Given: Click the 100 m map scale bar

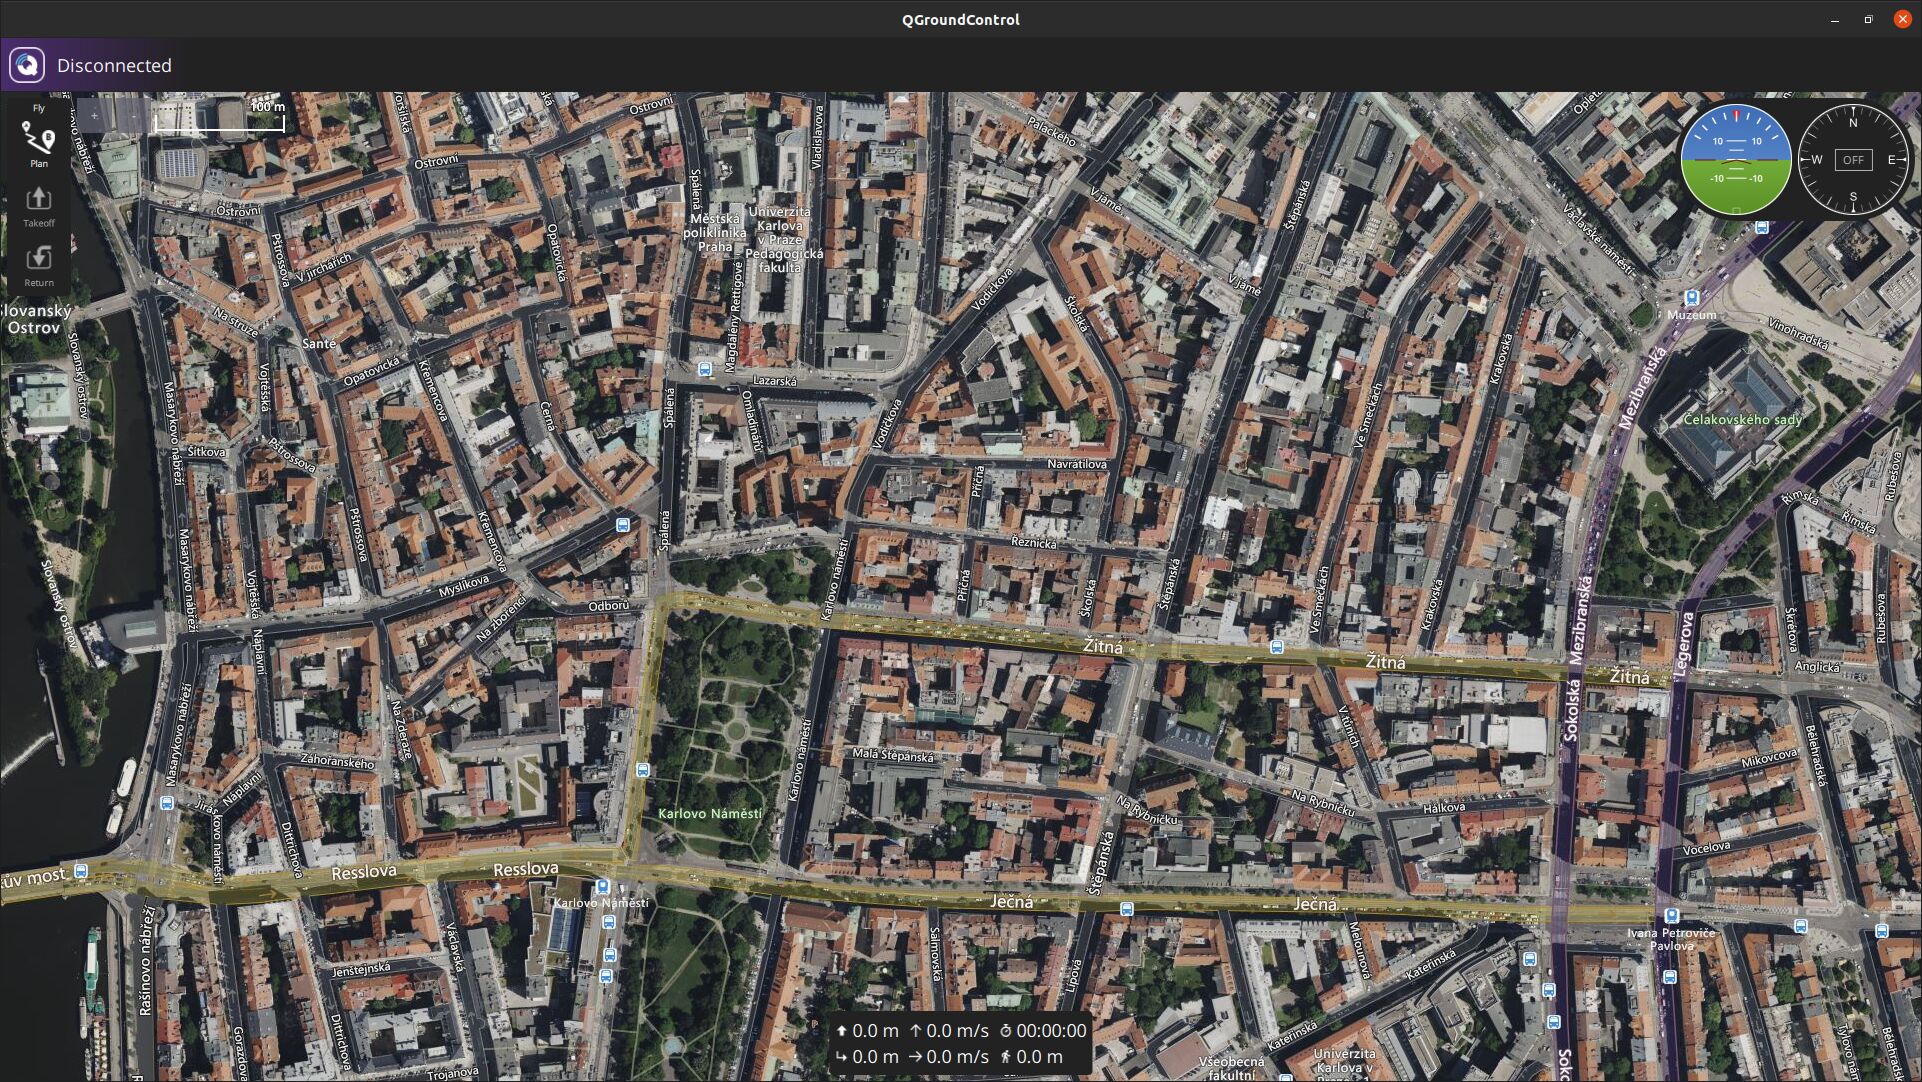Looking at the screenshot, I should 219,116.
